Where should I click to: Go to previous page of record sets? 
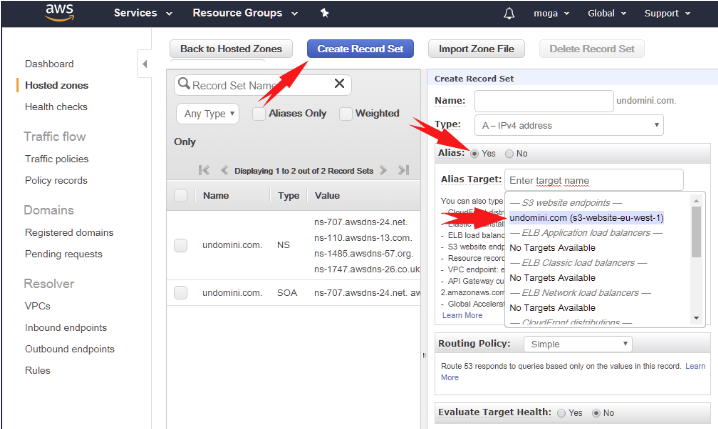click(224, 170)
